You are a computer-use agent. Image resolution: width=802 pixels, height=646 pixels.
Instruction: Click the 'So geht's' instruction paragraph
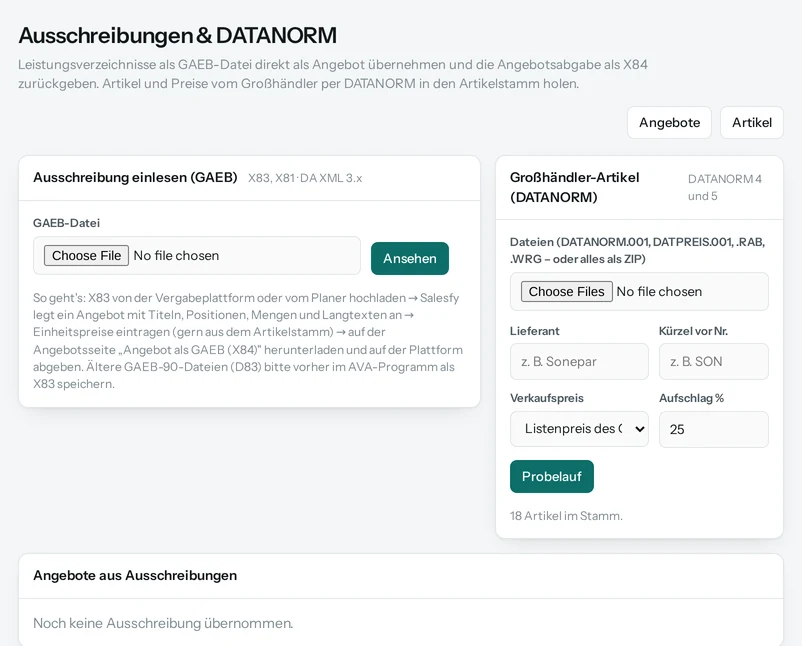(248, 341)
